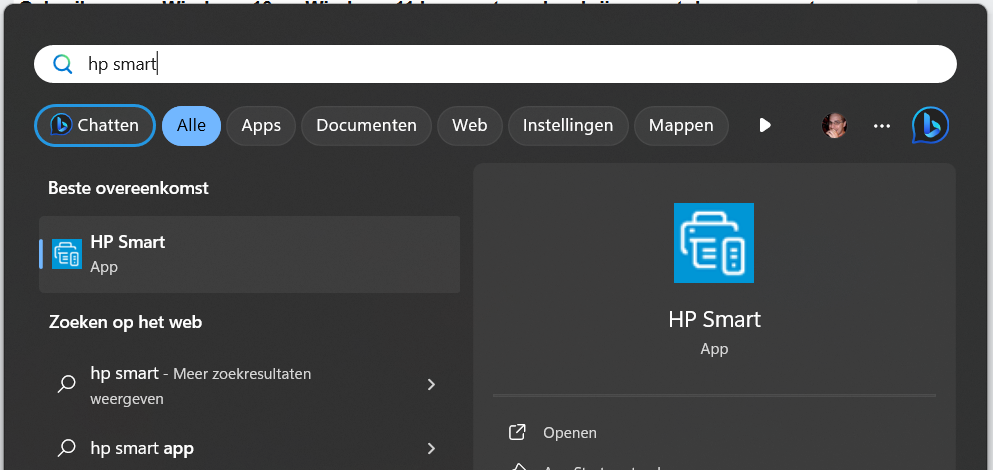Click the large Bing icon at top right
Image resolution: width=993 pixels, height=470 pixels.
pyautogui.click(x=930, y=125)
